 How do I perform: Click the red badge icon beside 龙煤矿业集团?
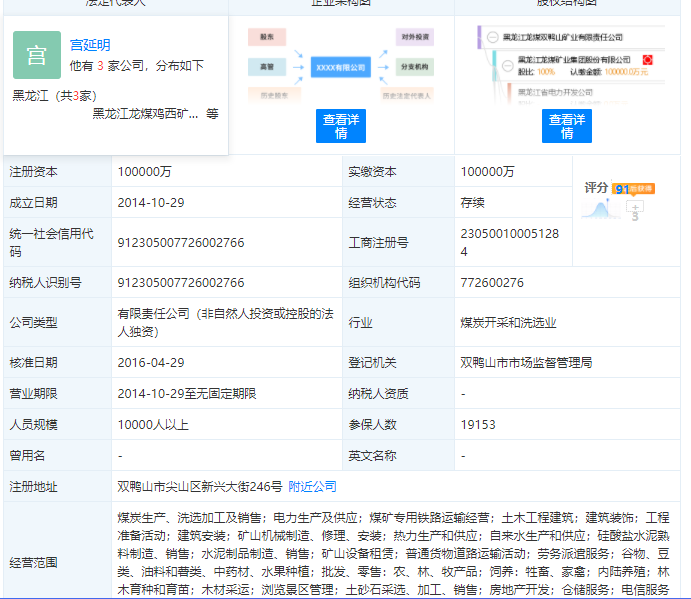click(647, 60)
